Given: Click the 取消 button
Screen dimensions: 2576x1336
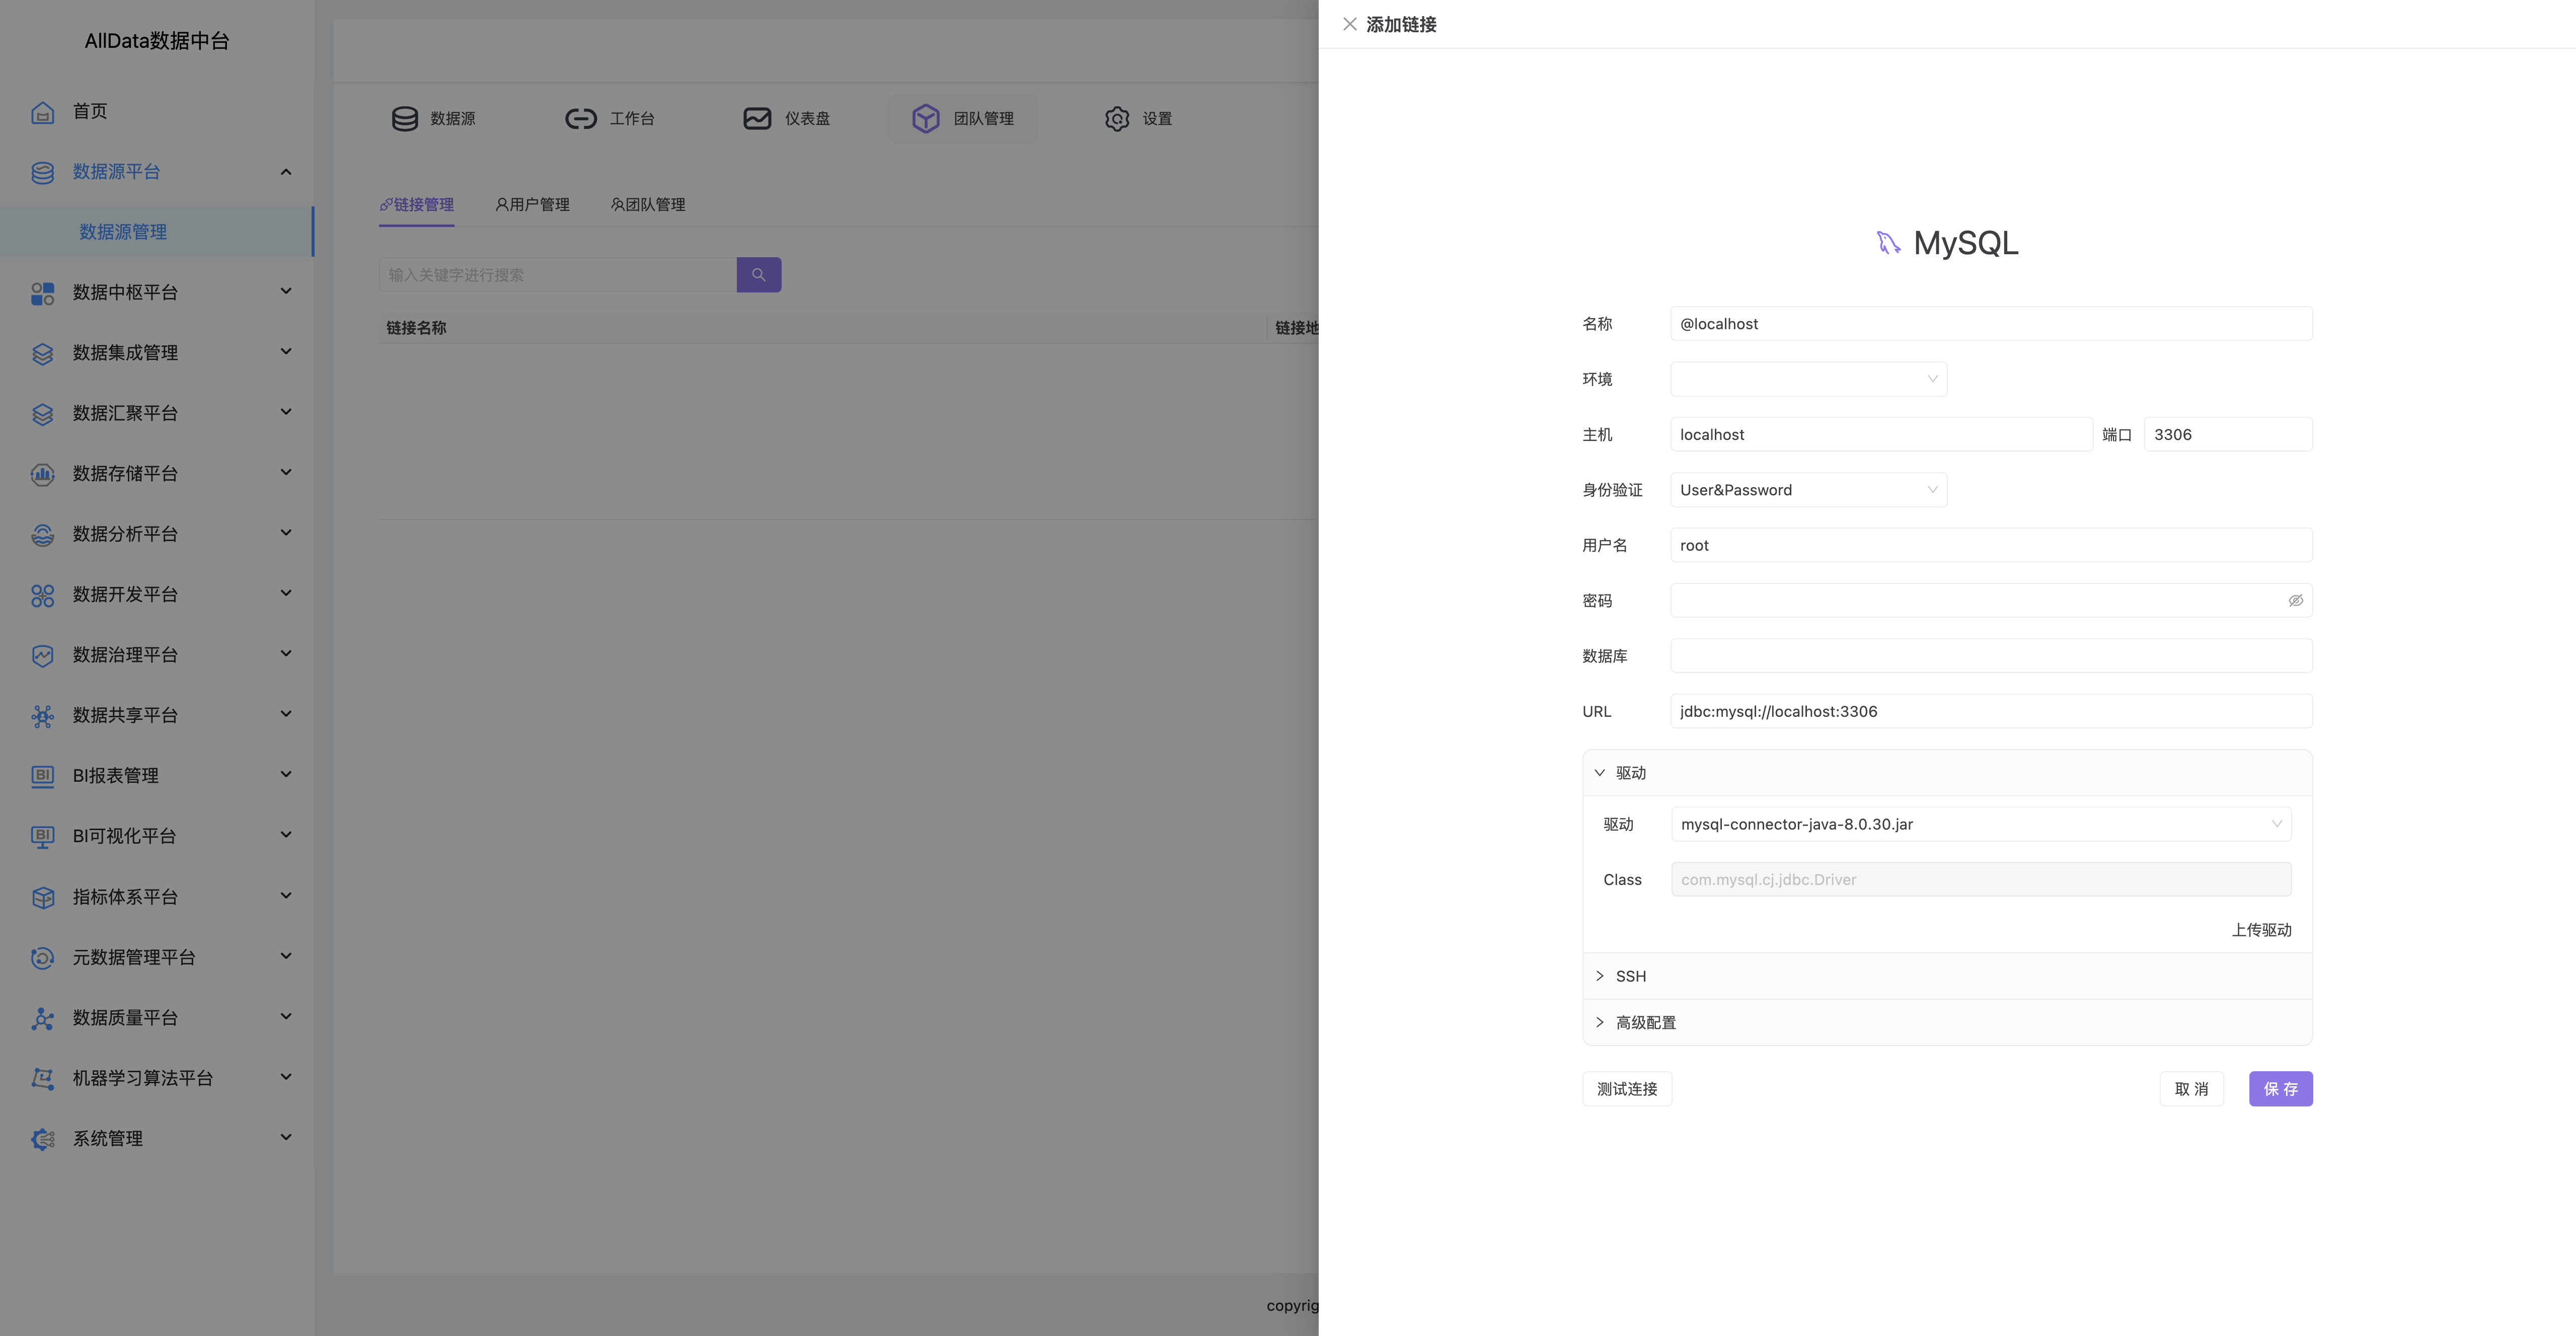Looking at the screenshot, I should click(2191, 1088).
